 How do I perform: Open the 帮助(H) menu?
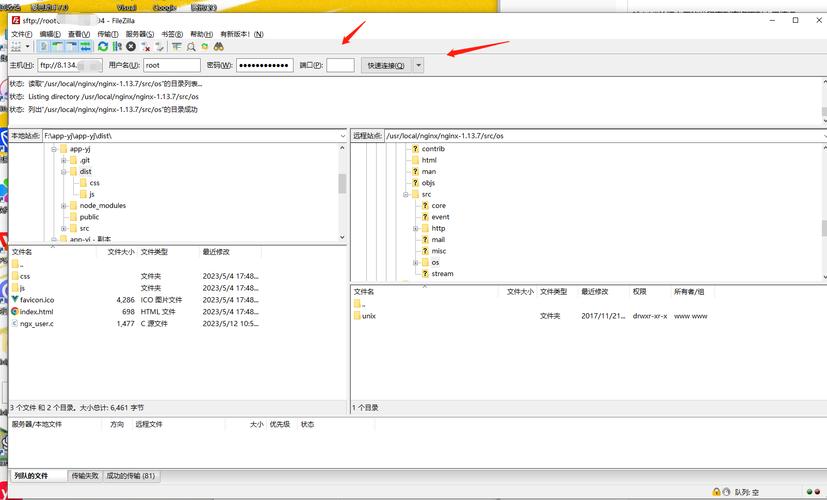point(201,34)
